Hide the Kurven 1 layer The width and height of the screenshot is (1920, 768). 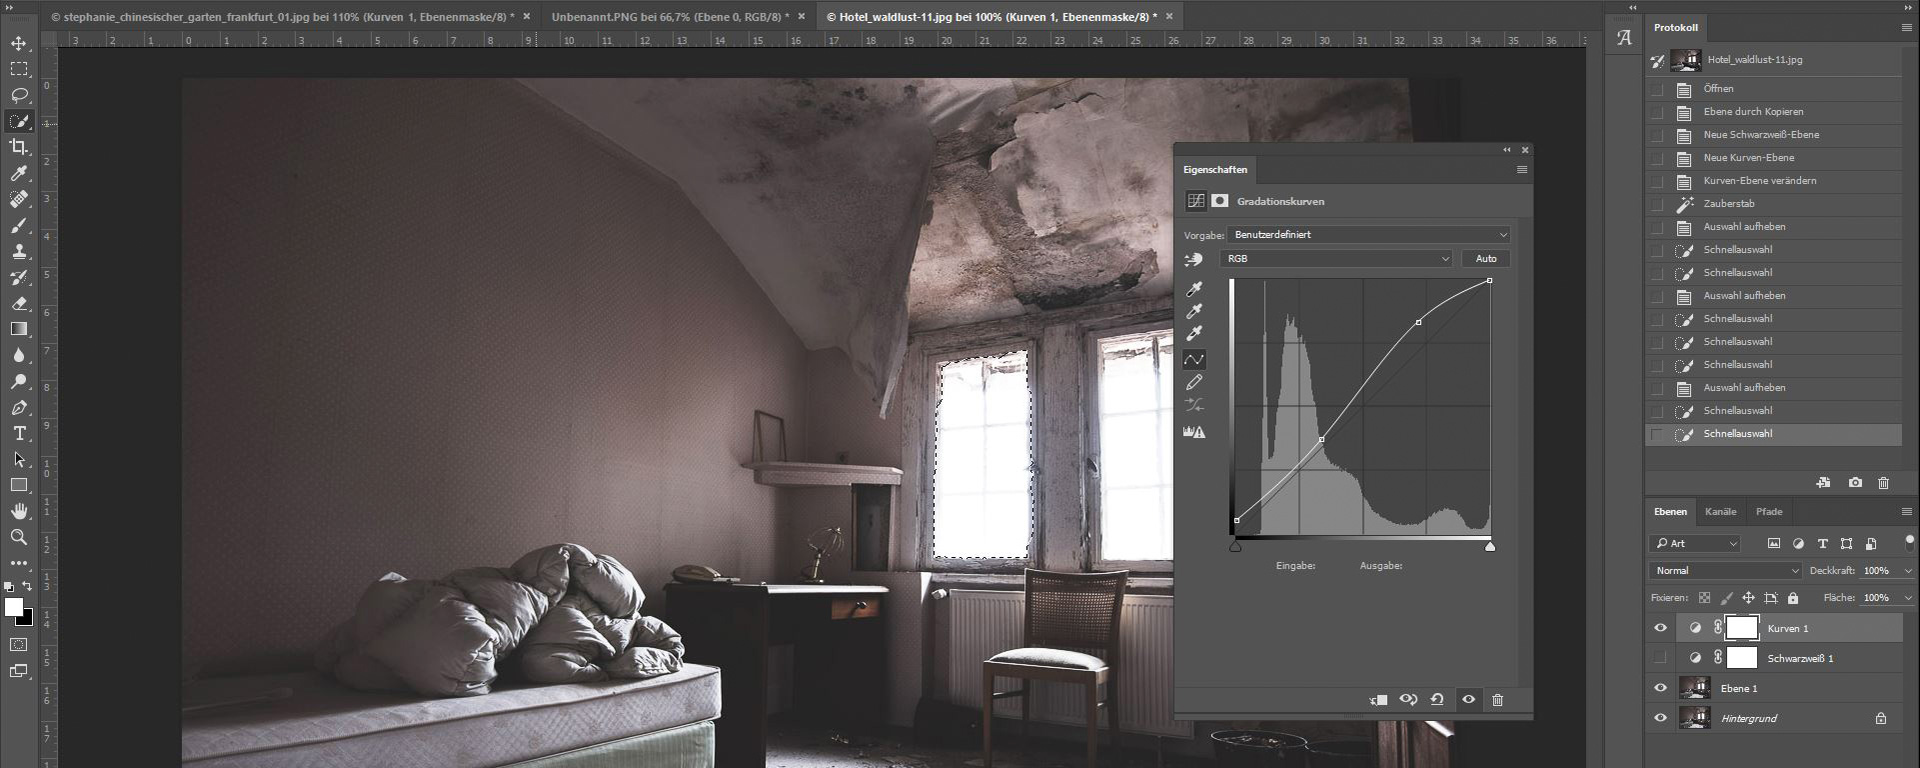(1661, 628)
